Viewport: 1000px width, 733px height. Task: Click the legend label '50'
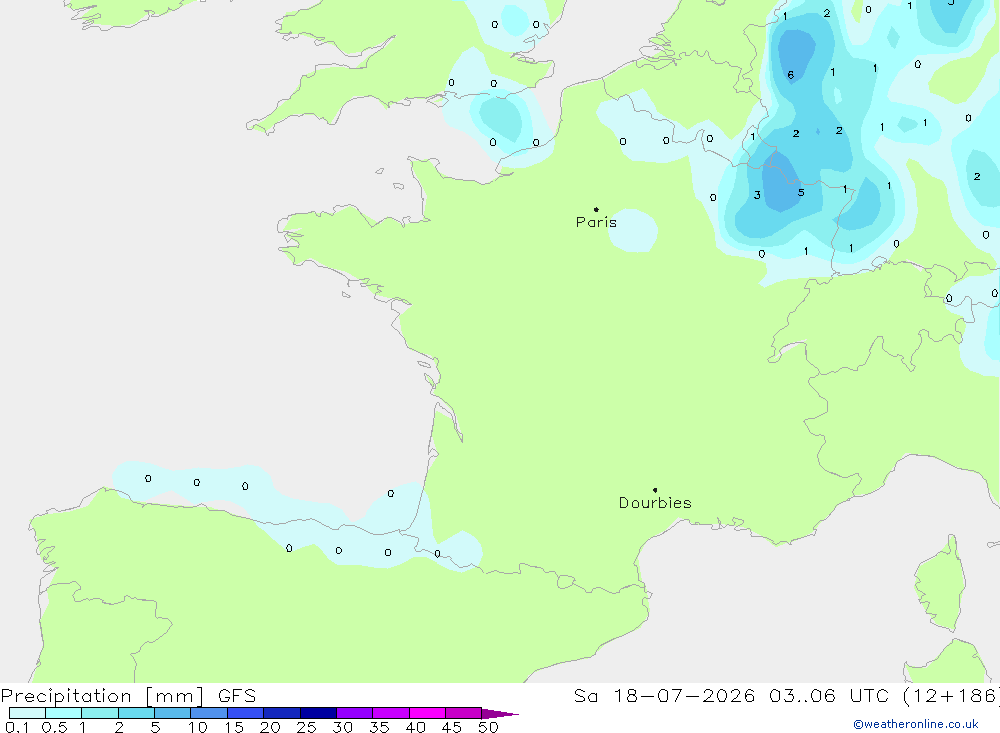[x=488, y=727]
